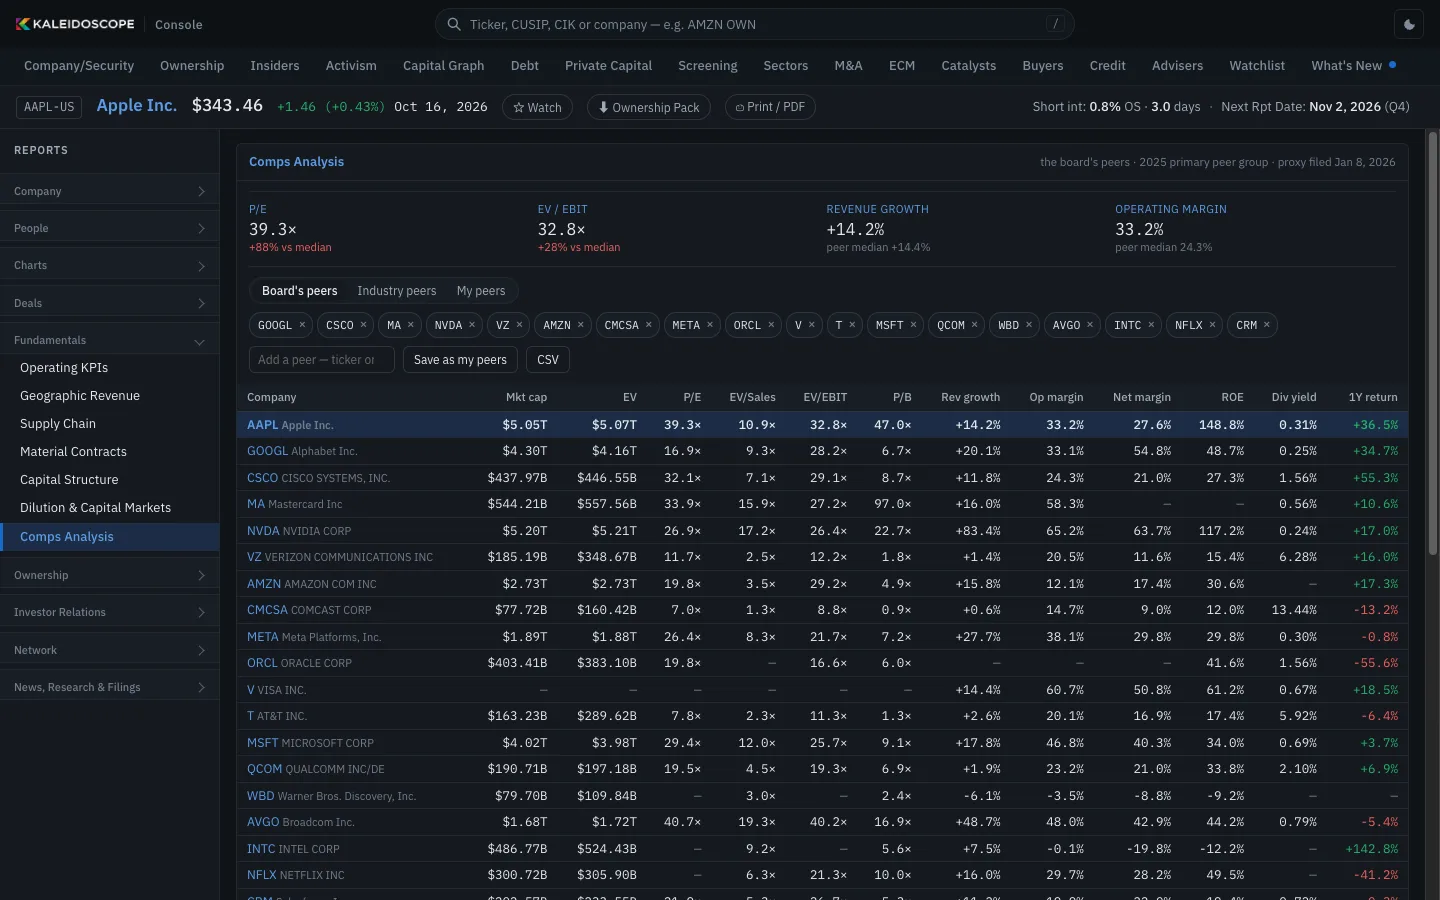Remove QCOM peer chip
This screenshot has width=1440, height=900.
point(975,325)
